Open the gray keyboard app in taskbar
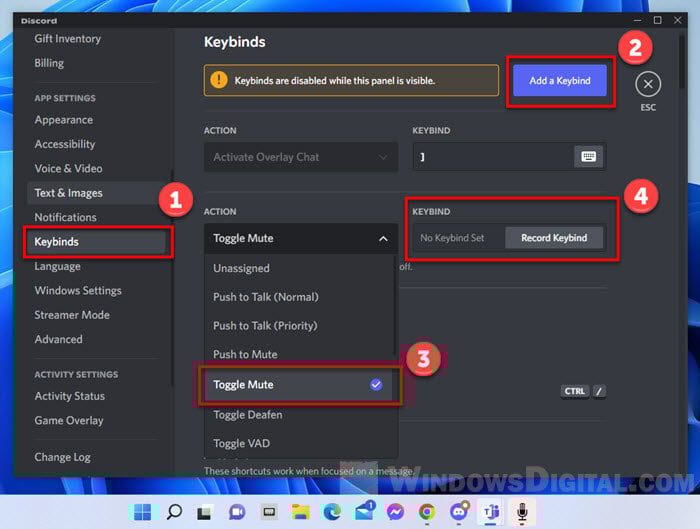The height and width of the screenshot is (529, 700). (269, 512)
